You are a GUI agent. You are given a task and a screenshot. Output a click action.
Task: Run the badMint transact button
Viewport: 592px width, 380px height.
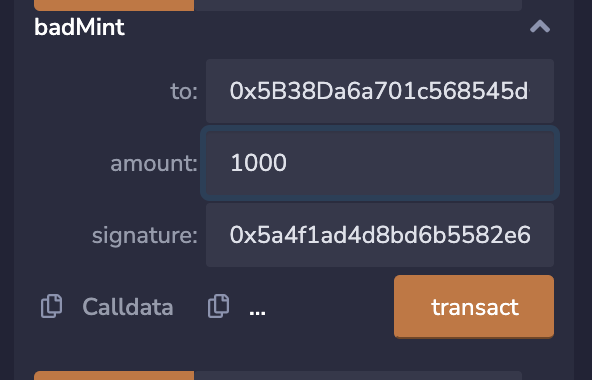coord(474,306)
